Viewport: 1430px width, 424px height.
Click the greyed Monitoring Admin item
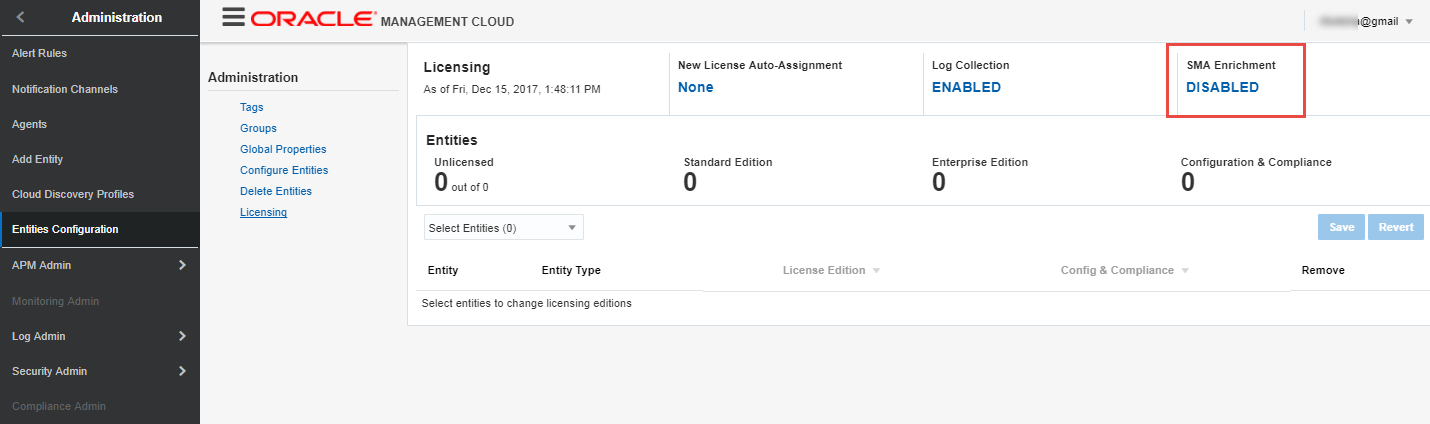pos(55,301)
